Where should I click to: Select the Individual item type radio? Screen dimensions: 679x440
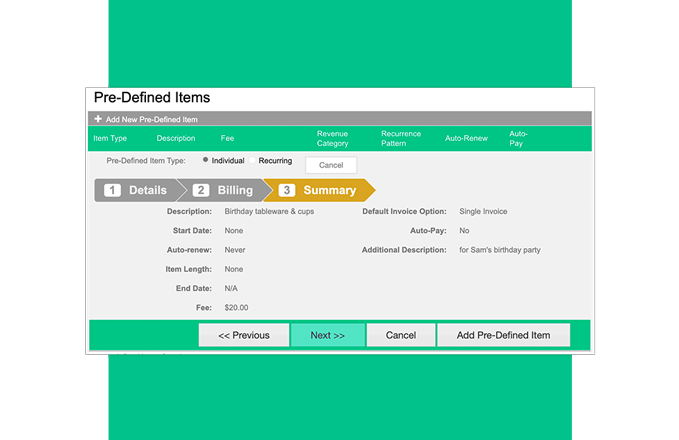pyautogui.click(x=205, y=160)
